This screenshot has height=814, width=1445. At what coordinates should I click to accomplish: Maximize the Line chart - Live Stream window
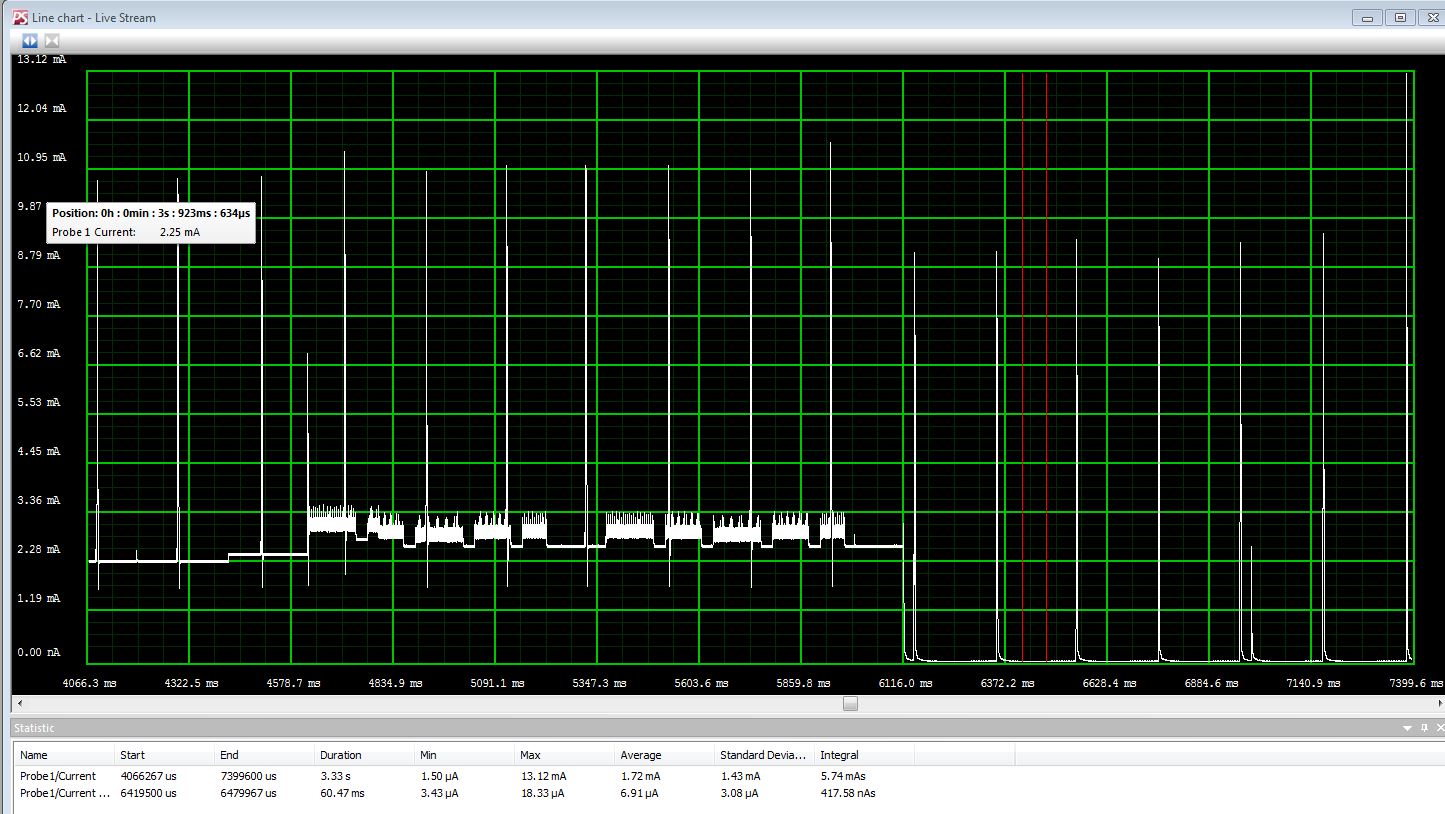pos(1400,17)
